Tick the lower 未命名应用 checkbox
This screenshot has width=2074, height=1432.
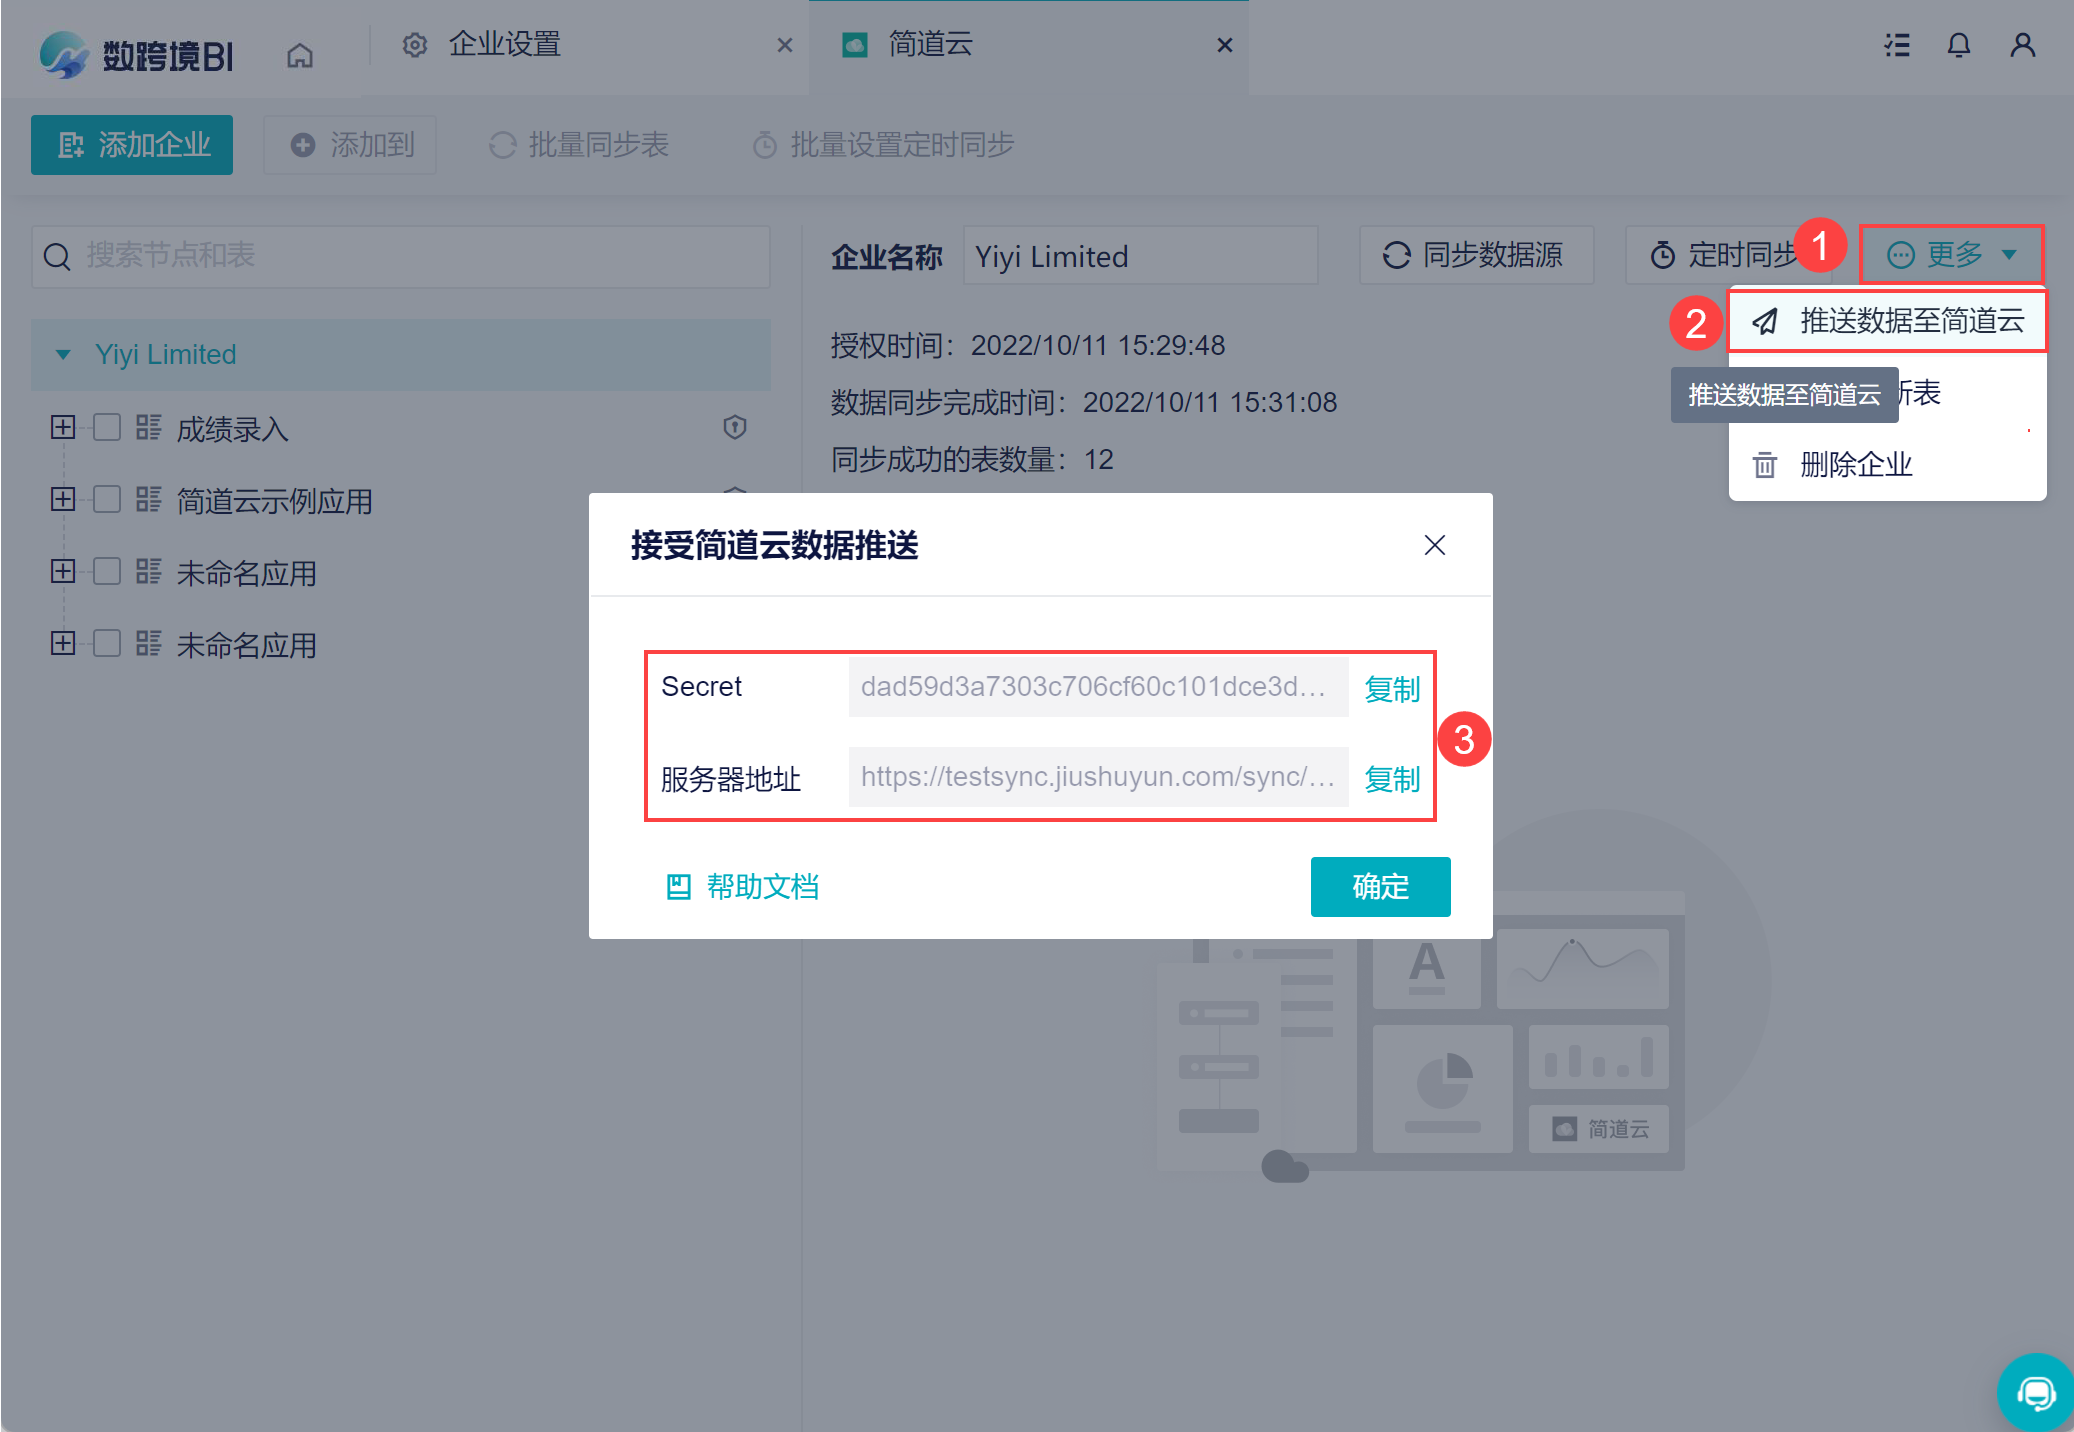click(107, 643)
